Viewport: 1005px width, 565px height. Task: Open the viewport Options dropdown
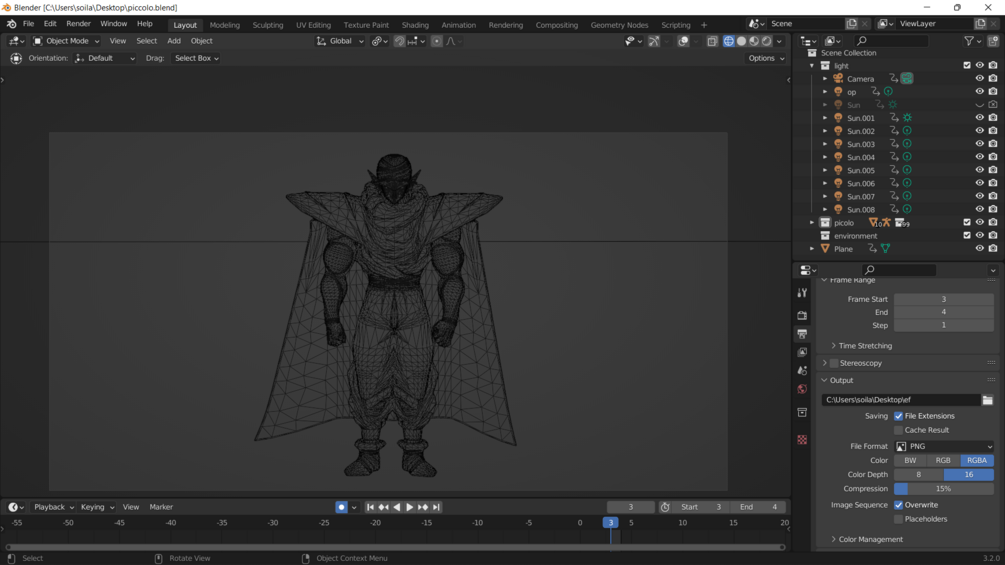click(x=766, y=58)
